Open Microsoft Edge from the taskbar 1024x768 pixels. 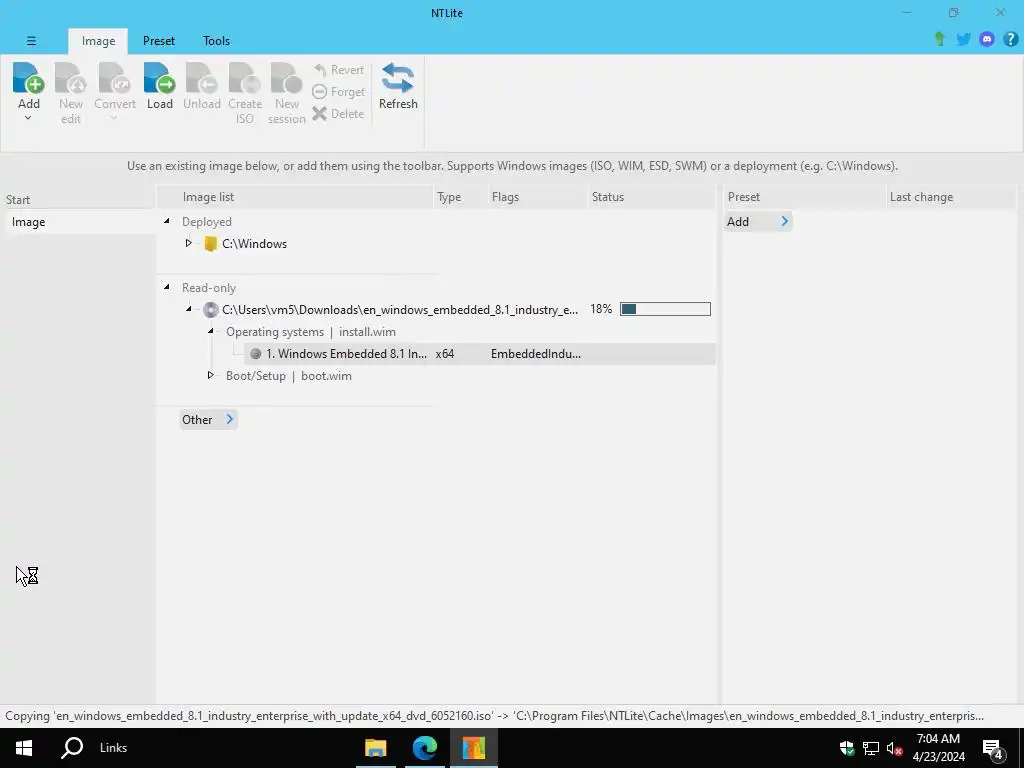(x=424, y=748)
